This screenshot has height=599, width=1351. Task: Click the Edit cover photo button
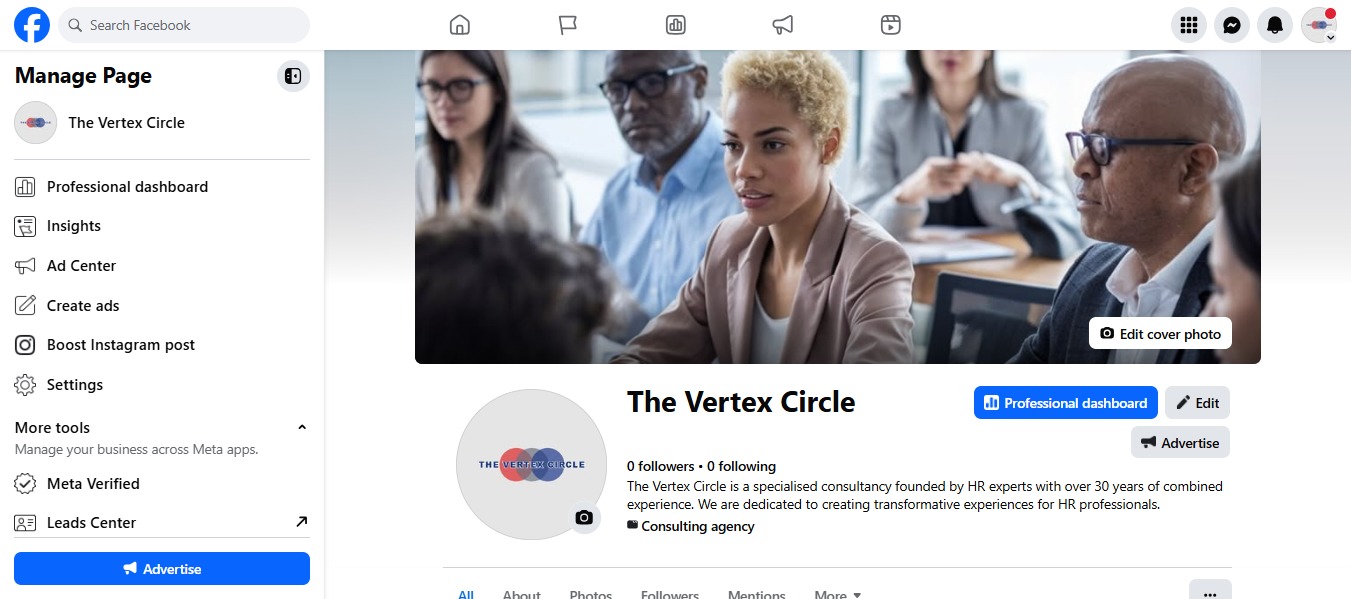pos(1160,334)
